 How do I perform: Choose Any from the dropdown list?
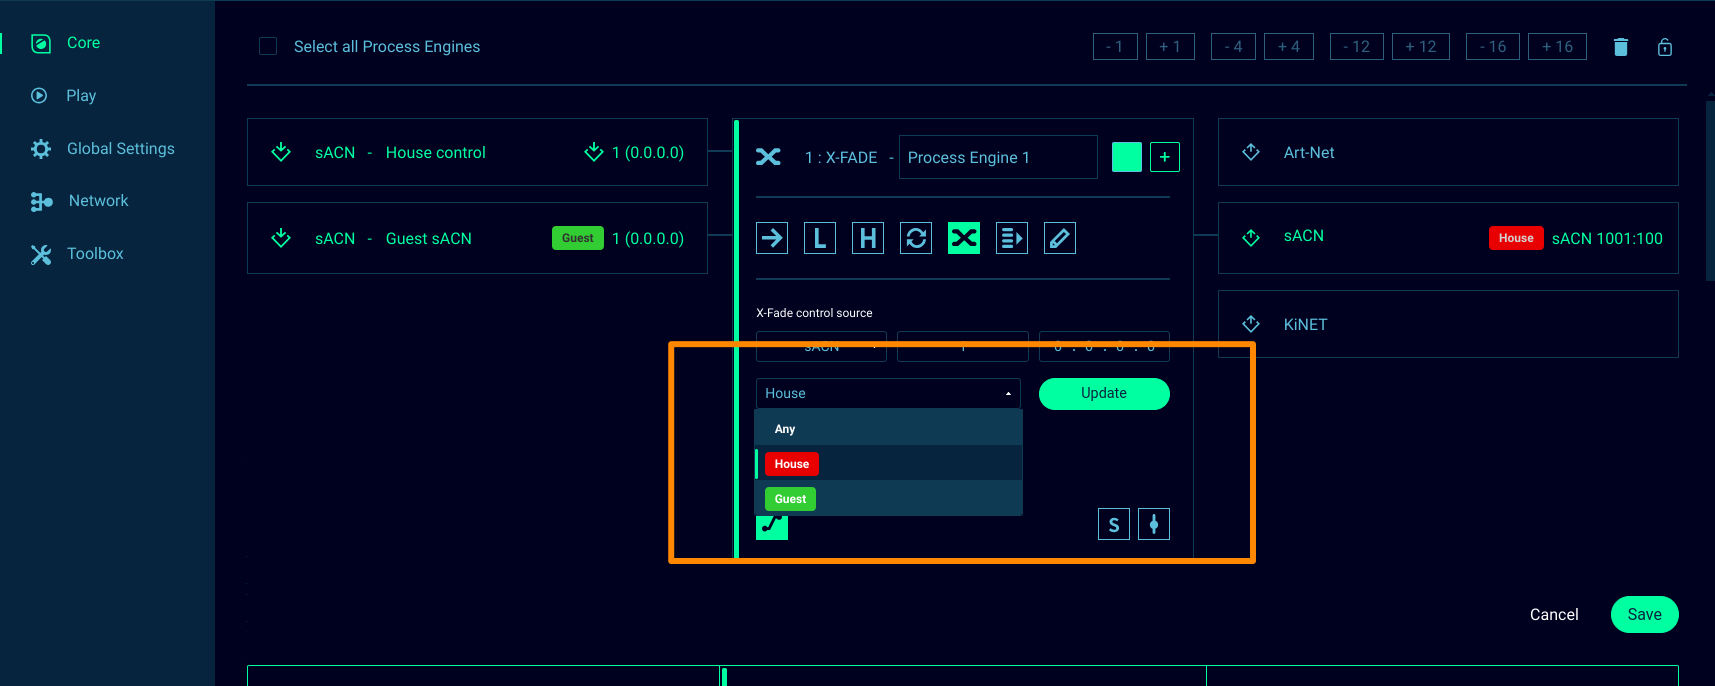(785, 429)
